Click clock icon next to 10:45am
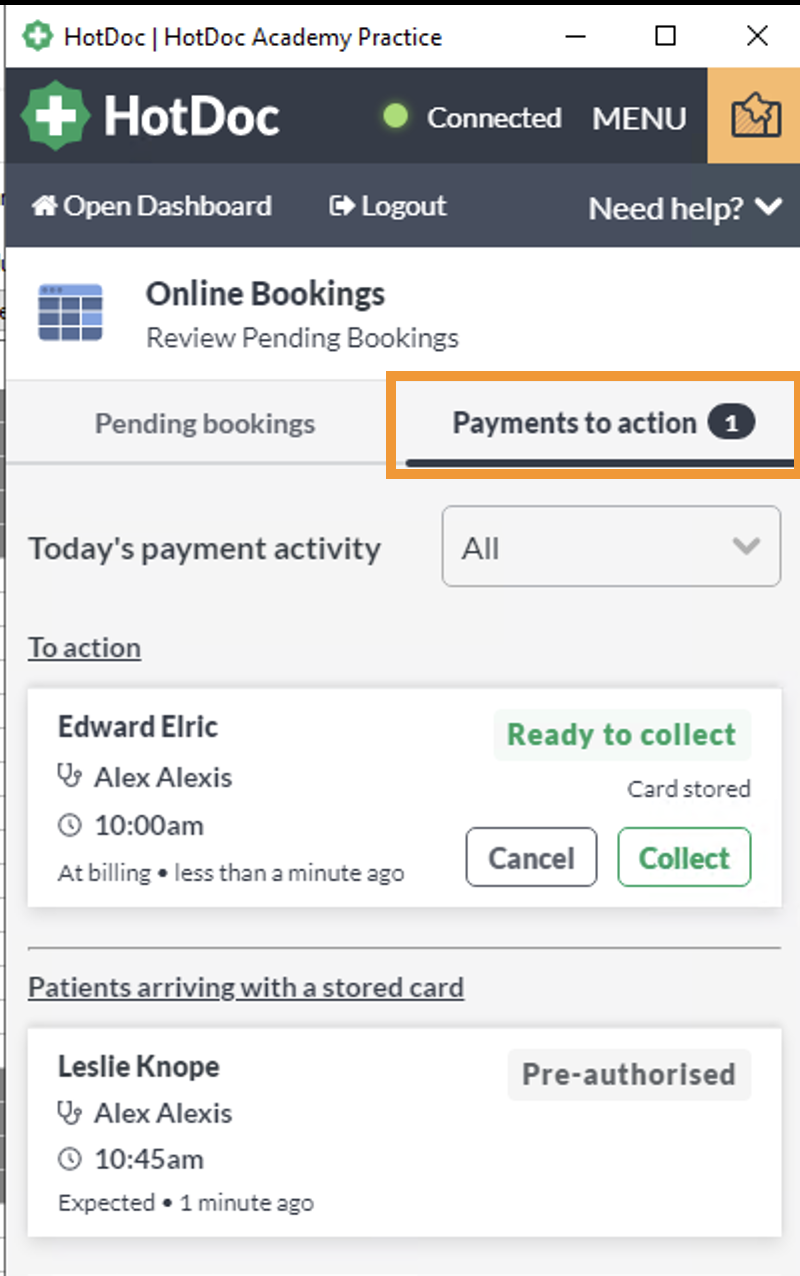The width and height of the screenshot is (800, 1276). [x=70, y=1160]
